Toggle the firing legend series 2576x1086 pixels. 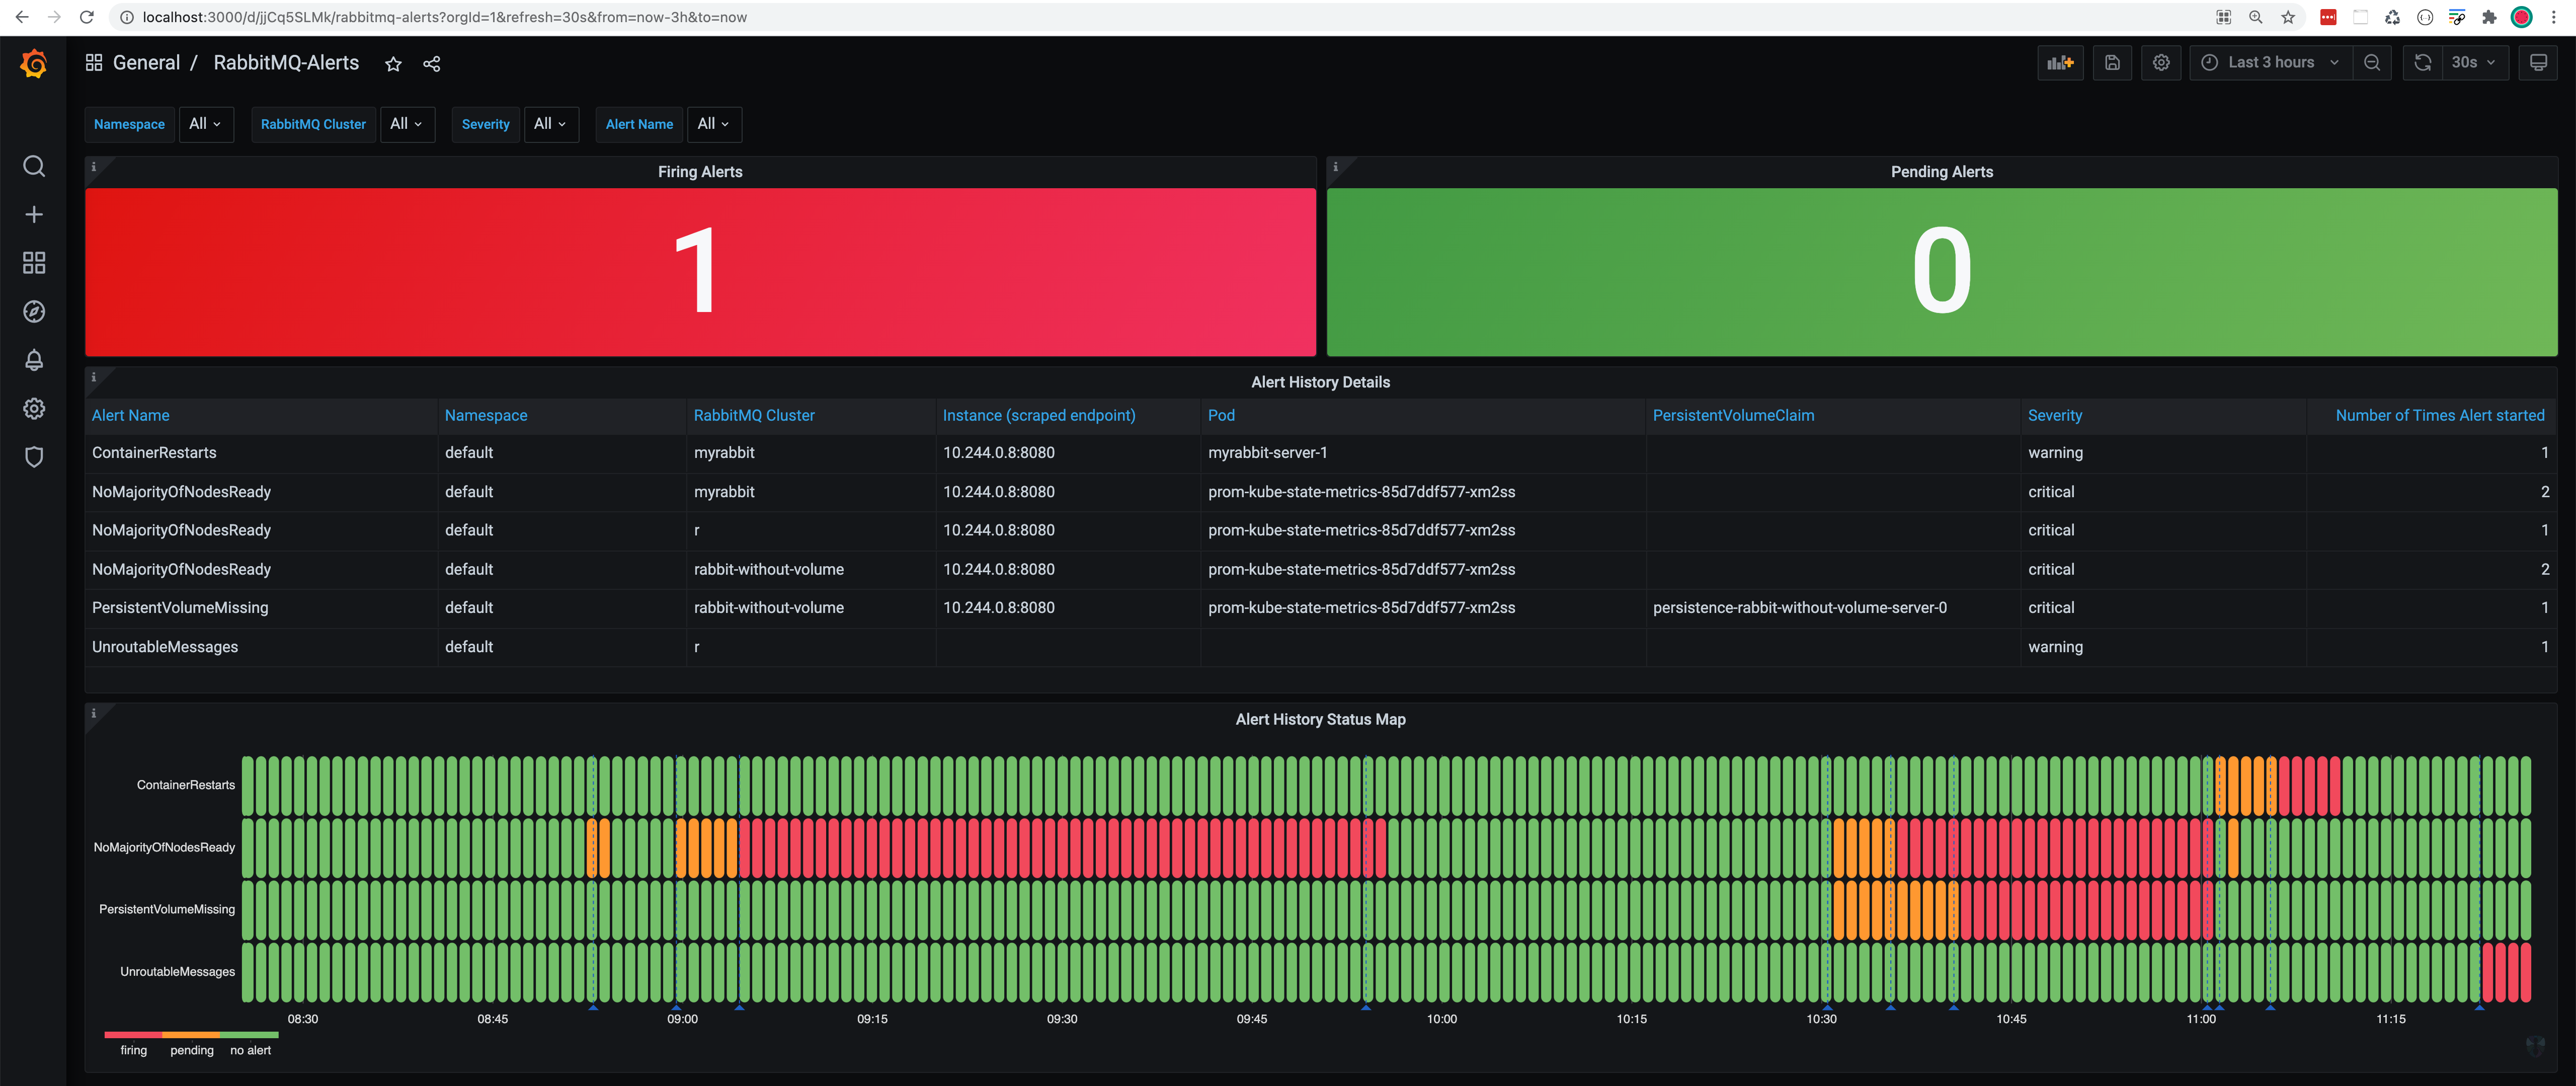click(133, 1050)
